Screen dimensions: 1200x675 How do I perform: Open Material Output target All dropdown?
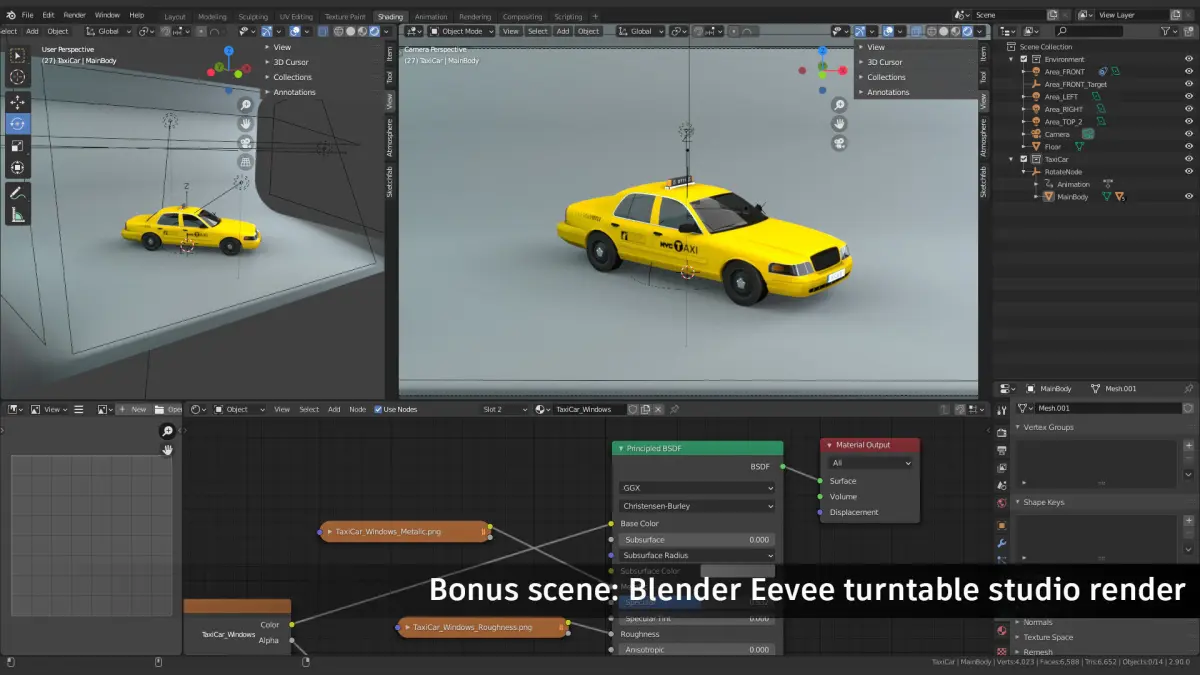pos(870,463)
